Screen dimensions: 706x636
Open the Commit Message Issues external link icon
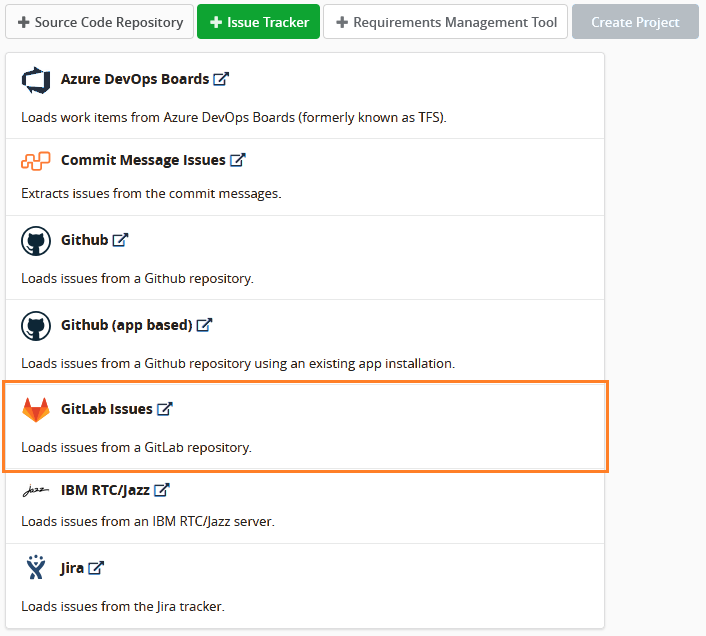[x=237, y=160]
